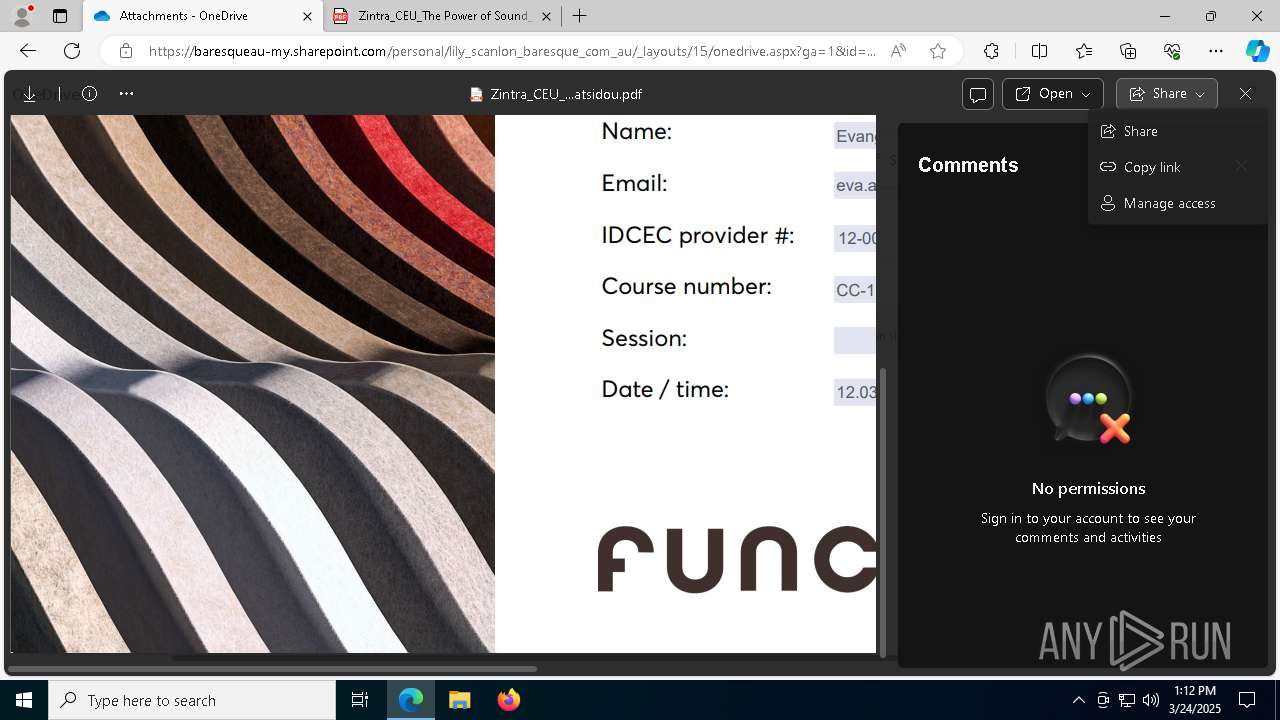Click the Date / time field
1280x720 pixels.
(x=855, y=392)
